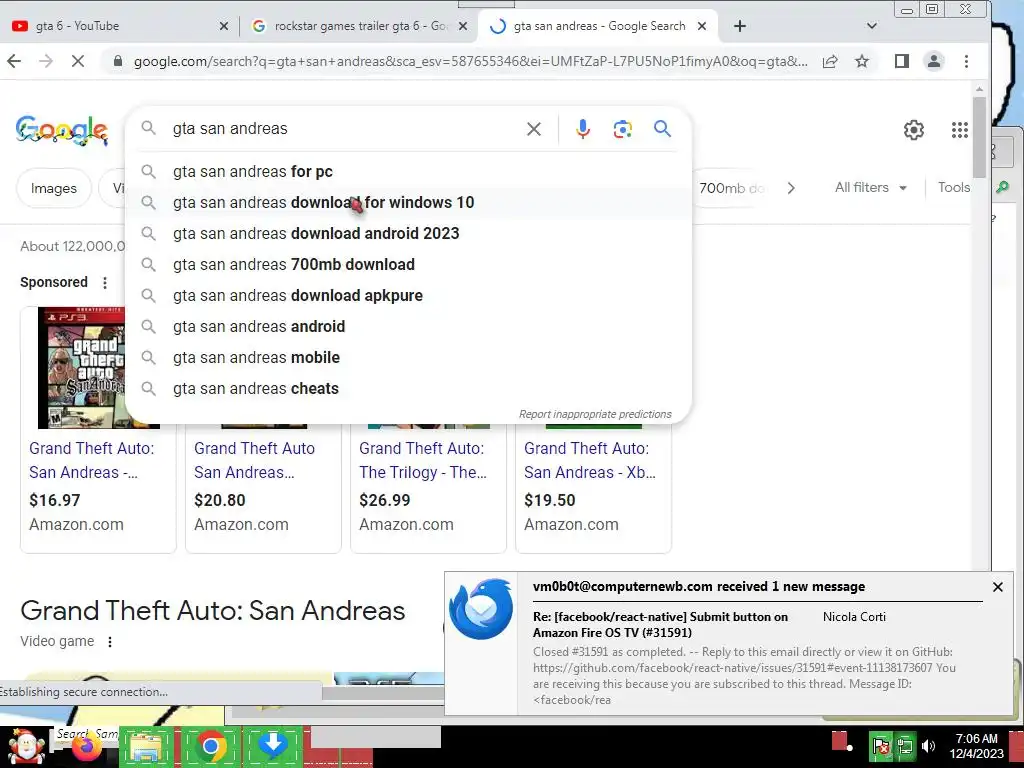Screen dimensions: 1024x768
Task: Select the 700mb filter chip
Action: click(x=730, y=188)
